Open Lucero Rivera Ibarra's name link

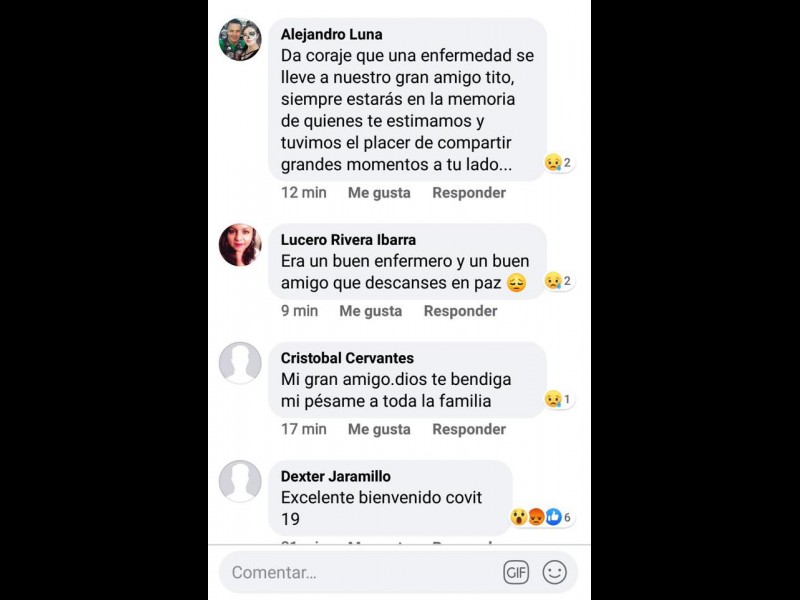click(348, 240)
